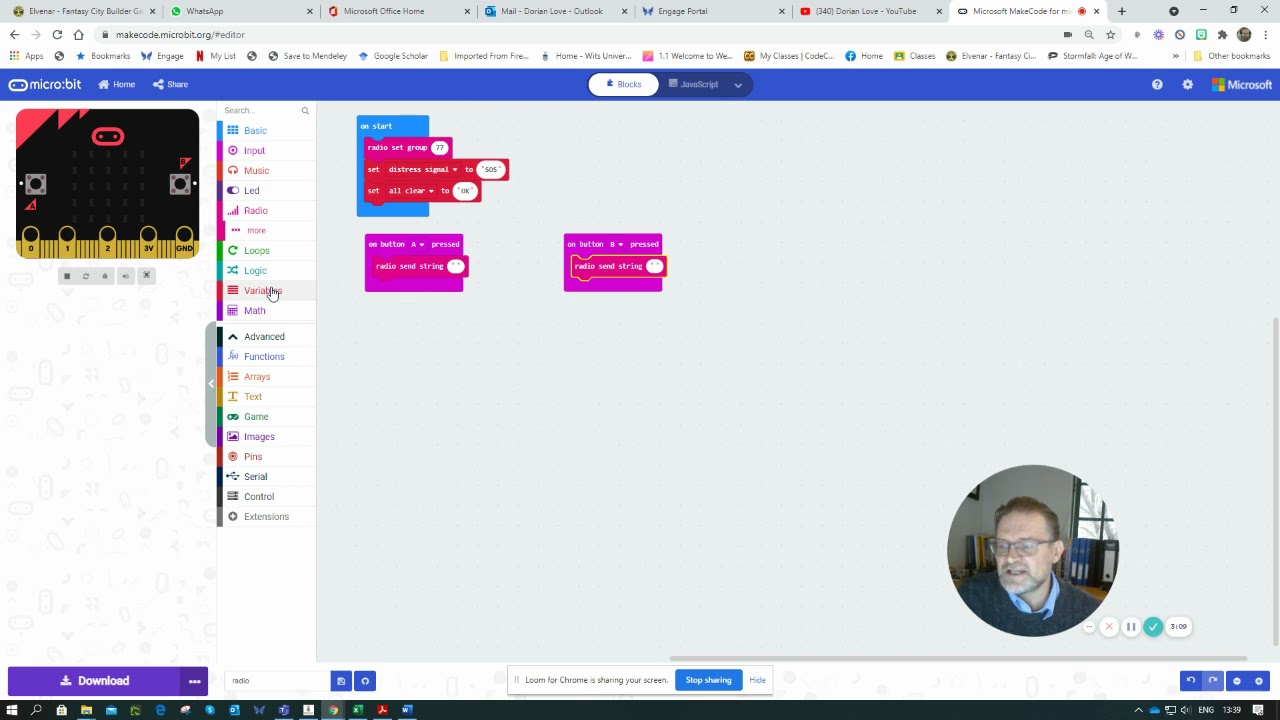Open the 'distress signal' variable dropdown
The width and height of the screenshot is (1280, 720).
tap(423, 169)
